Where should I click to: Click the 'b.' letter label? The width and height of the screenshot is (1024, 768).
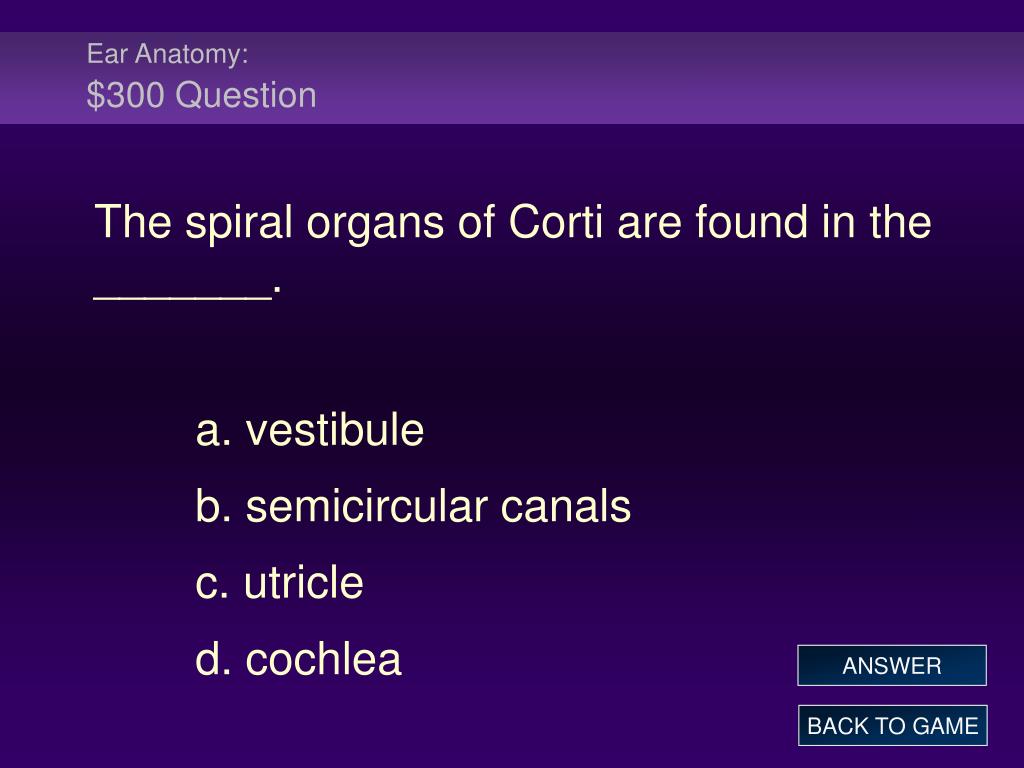214,506
